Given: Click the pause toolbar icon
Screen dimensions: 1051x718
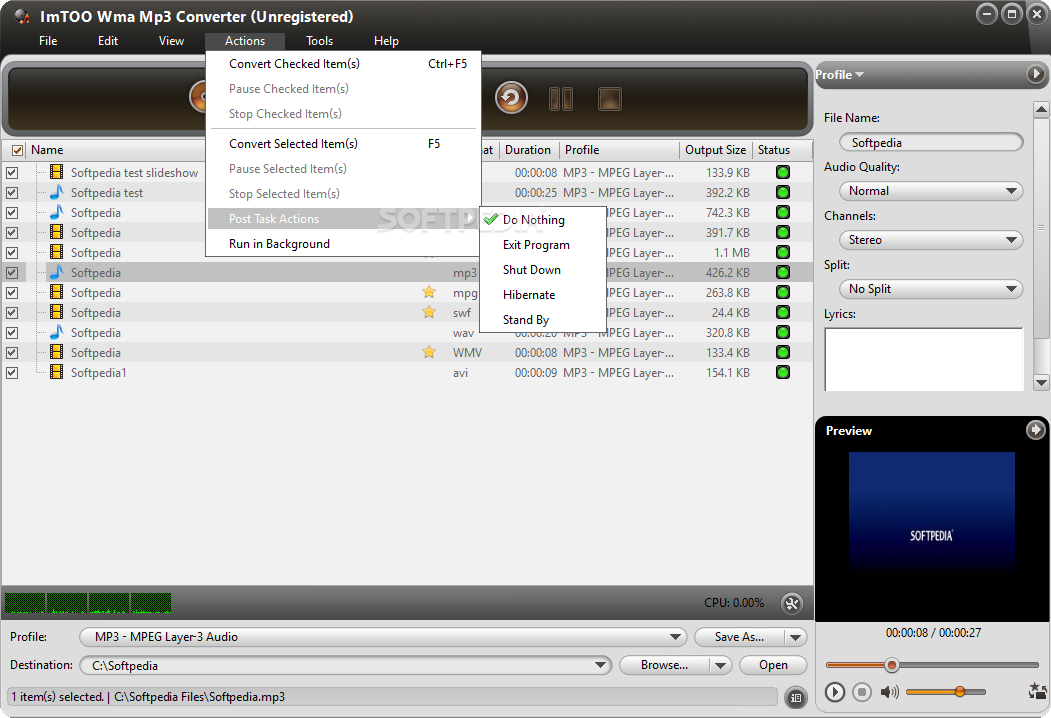Looking at the screenshot, I should point(560,99).
